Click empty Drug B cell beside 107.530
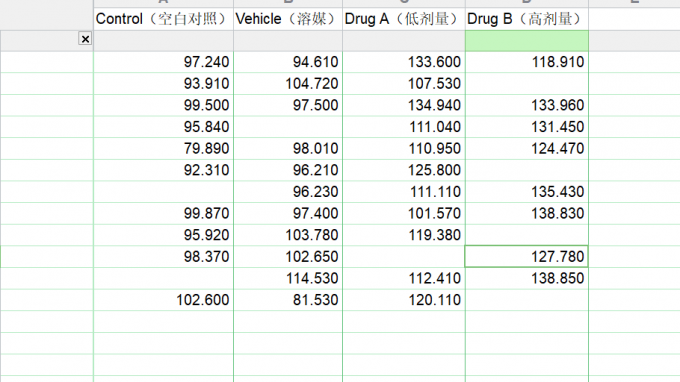 tap(527, 84)
